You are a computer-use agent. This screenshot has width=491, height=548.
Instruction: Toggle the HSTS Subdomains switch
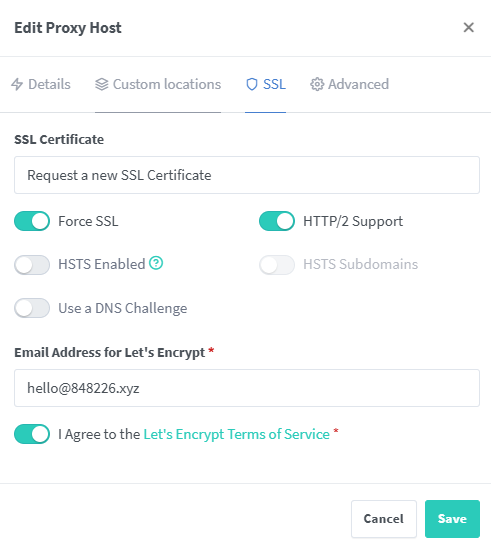tap(277, 265)
